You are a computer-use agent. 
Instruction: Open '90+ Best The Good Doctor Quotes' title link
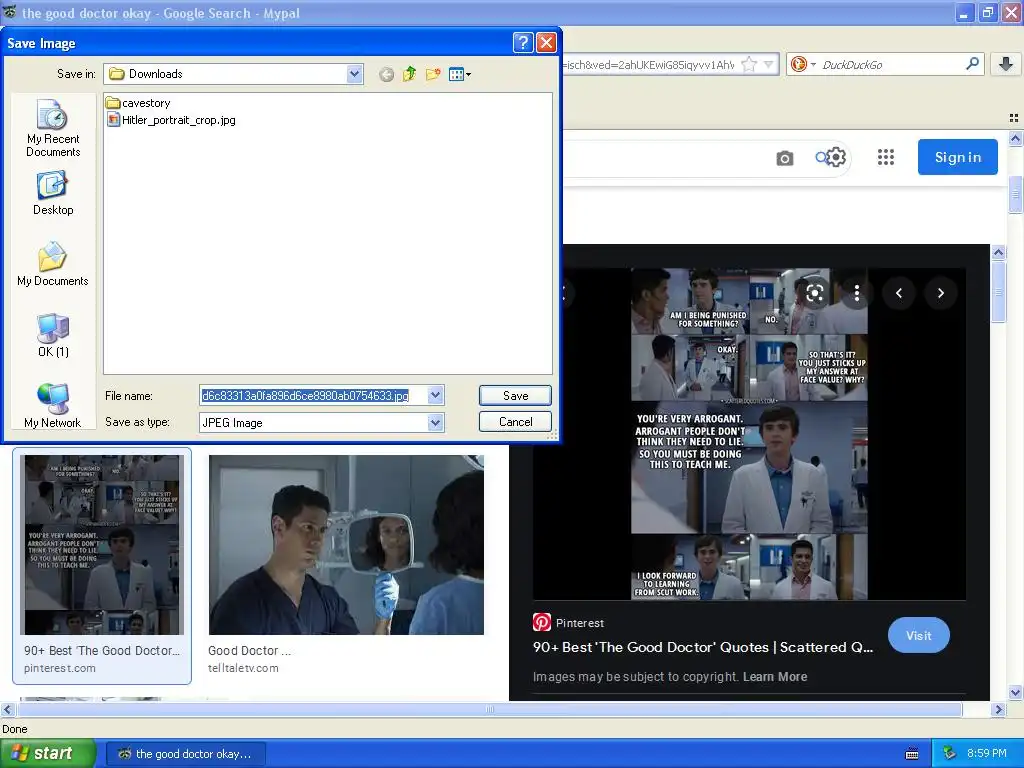click(x=703, y=647)
